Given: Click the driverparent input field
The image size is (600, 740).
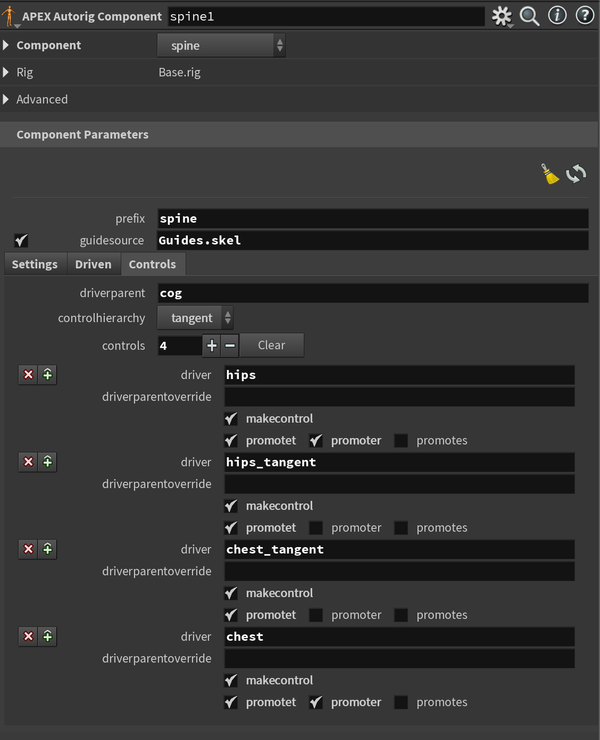Looking at the screenshot, I should tap(372, 293).
